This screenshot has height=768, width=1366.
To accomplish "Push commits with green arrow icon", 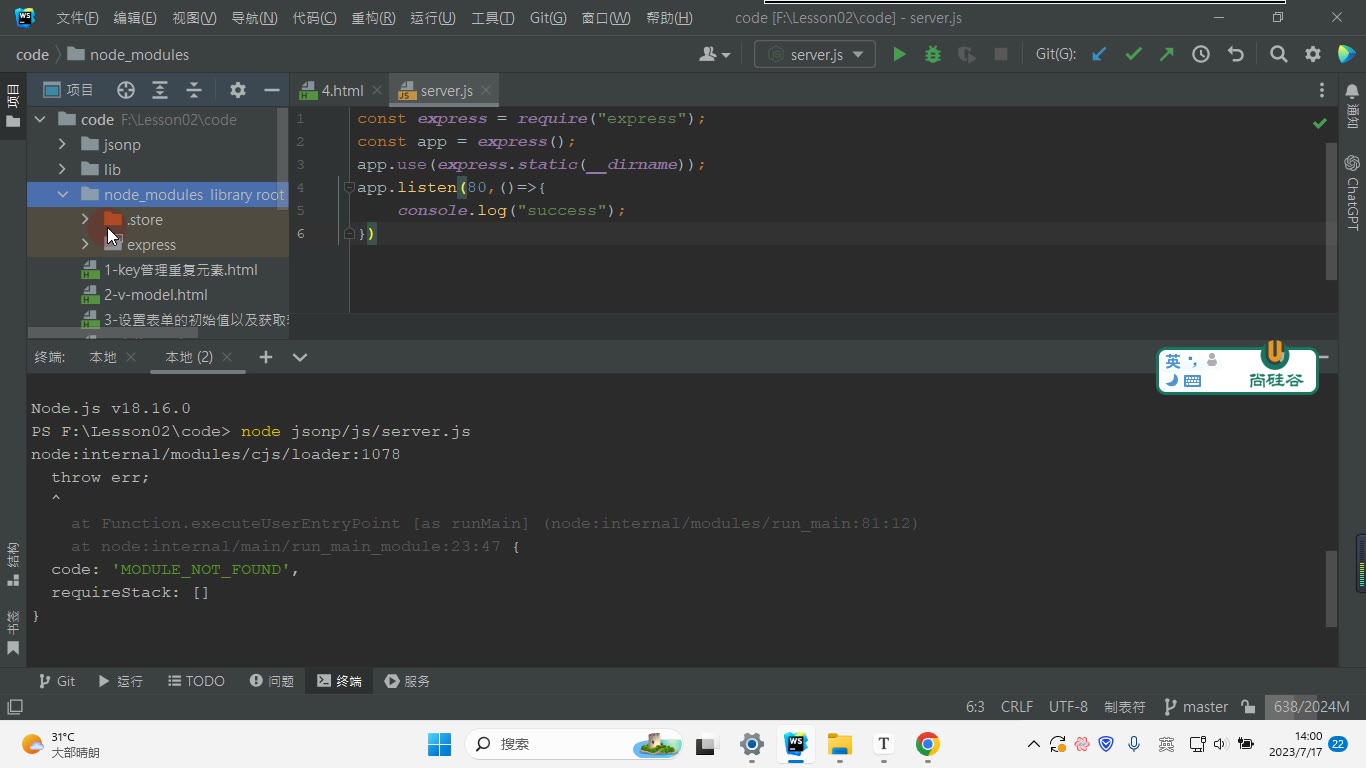I will 1167,55.
